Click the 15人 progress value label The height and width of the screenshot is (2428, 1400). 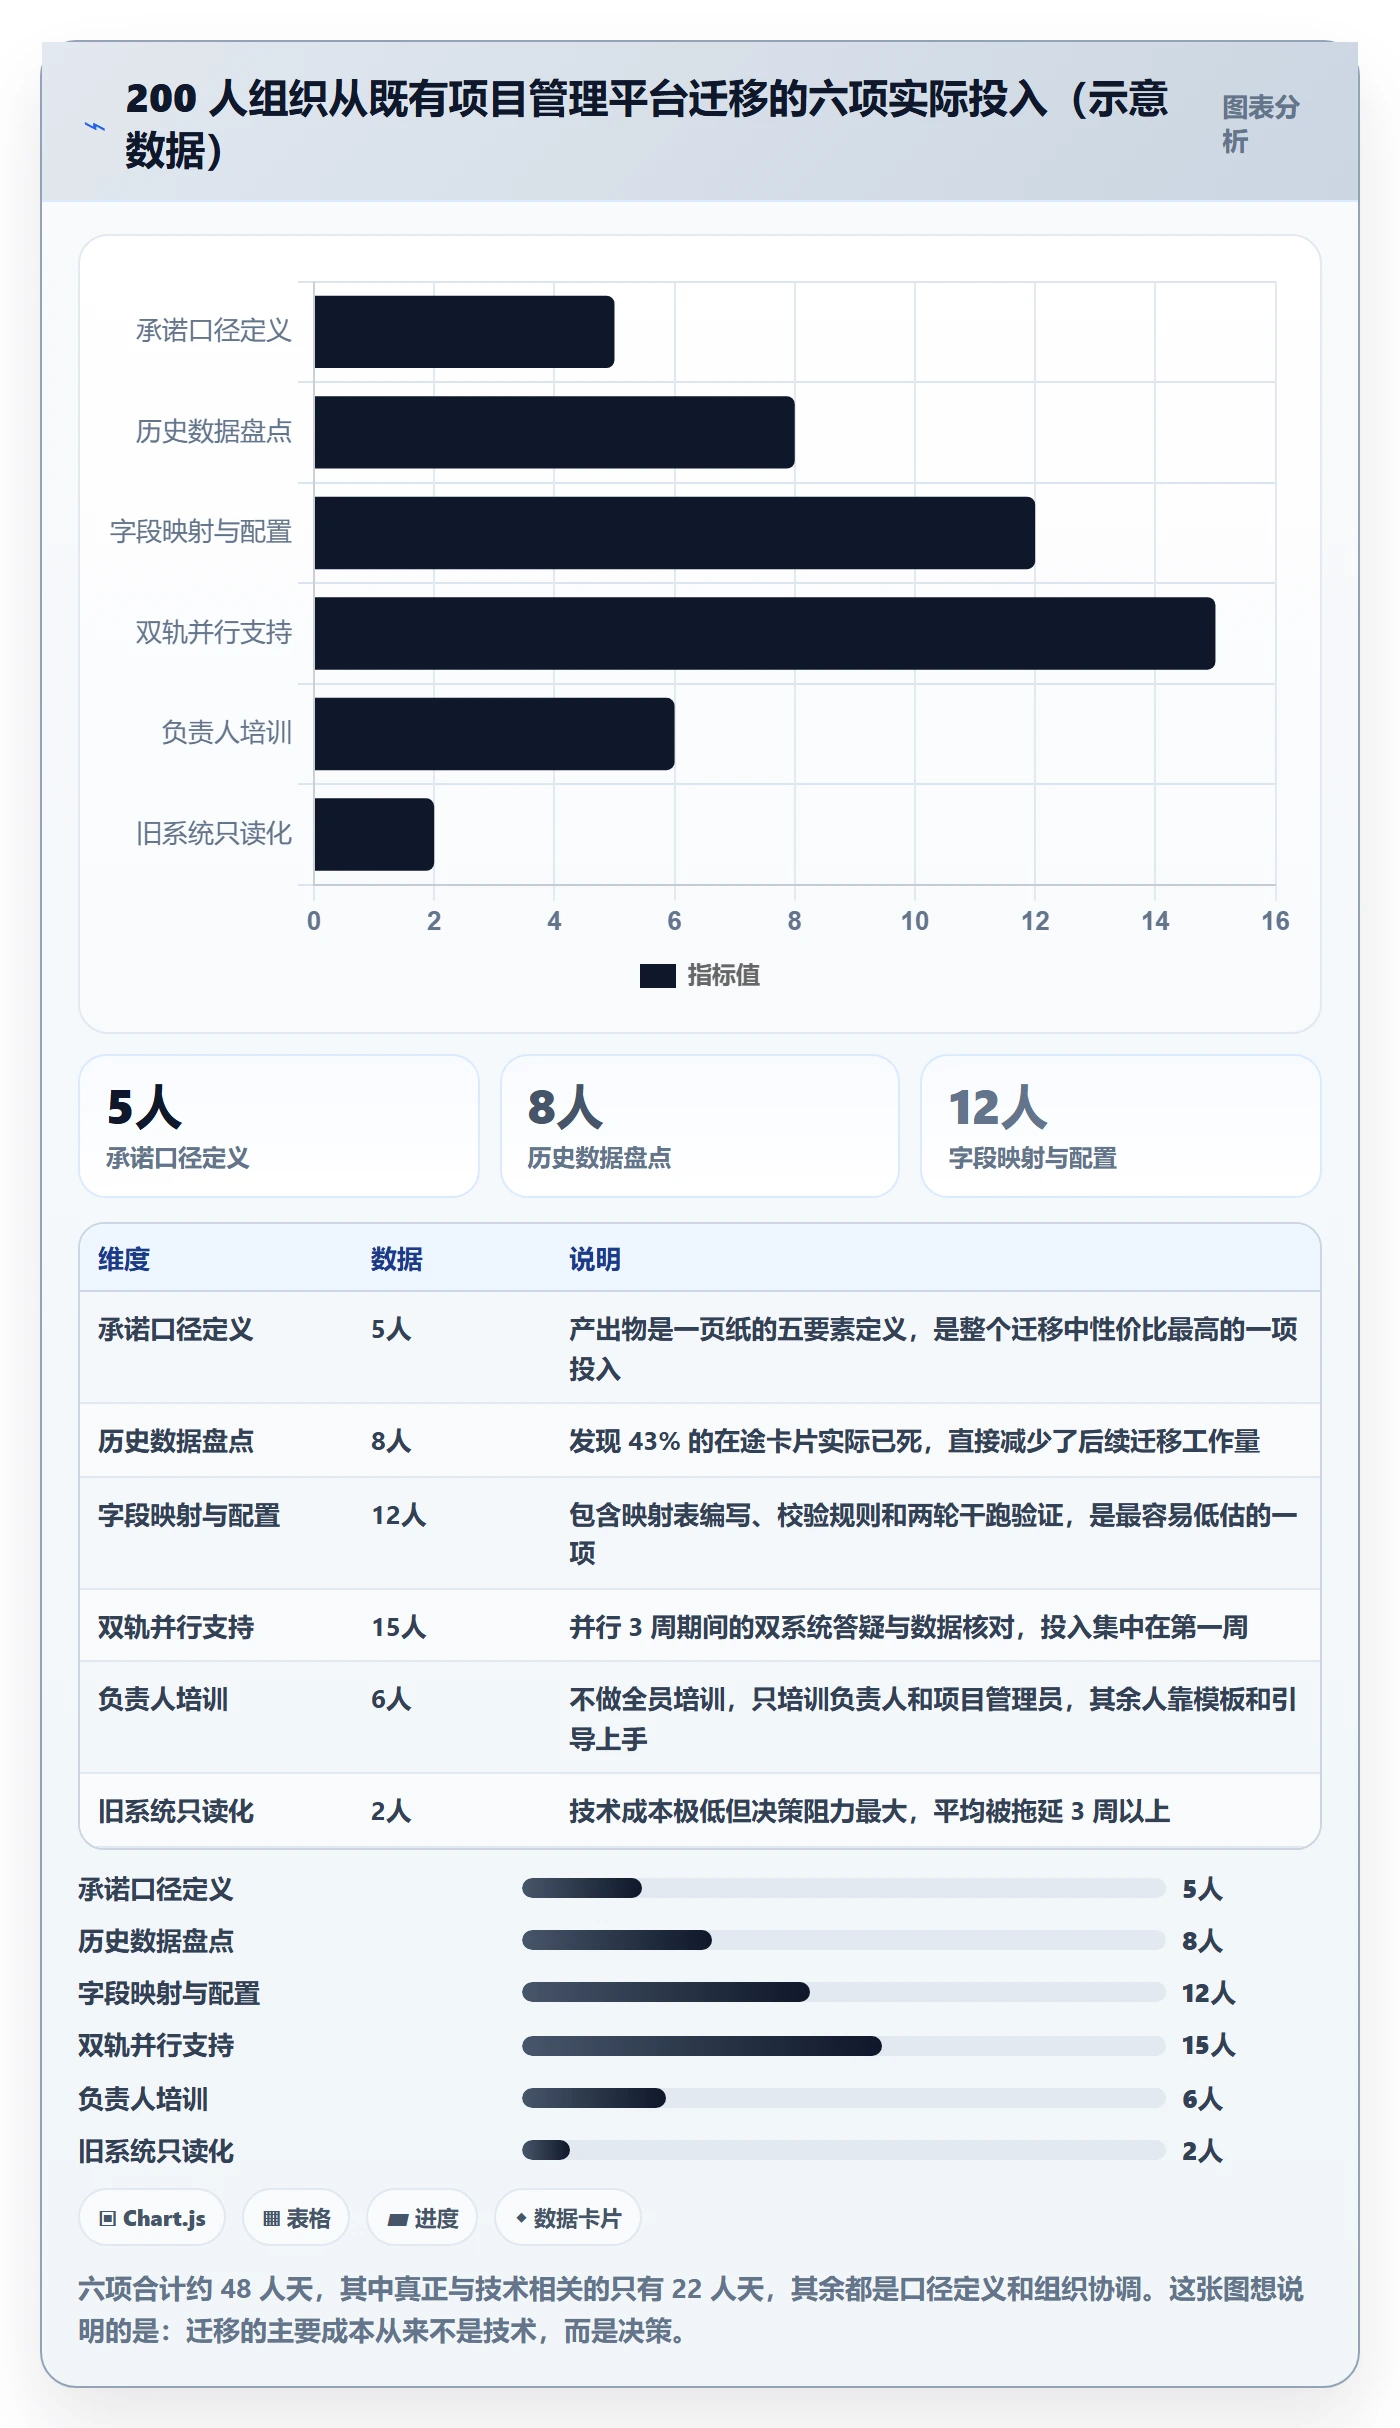1208,2046
